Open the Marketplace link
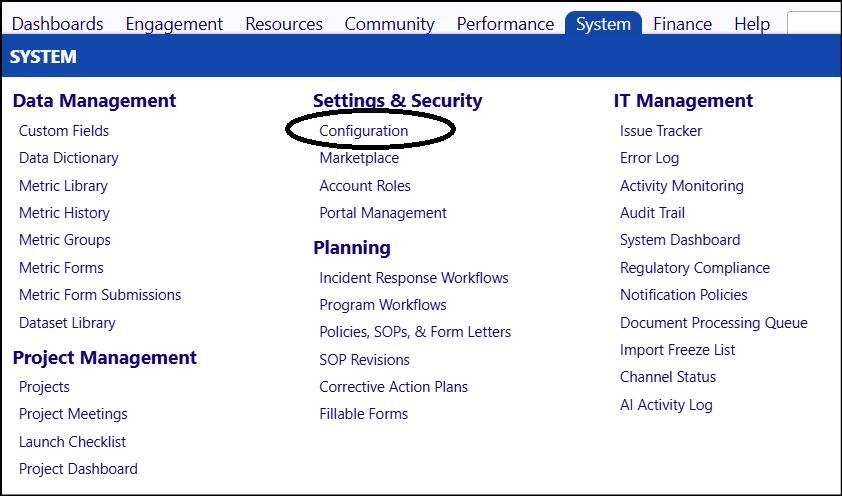842x496 pixels. tap(359, 158)
